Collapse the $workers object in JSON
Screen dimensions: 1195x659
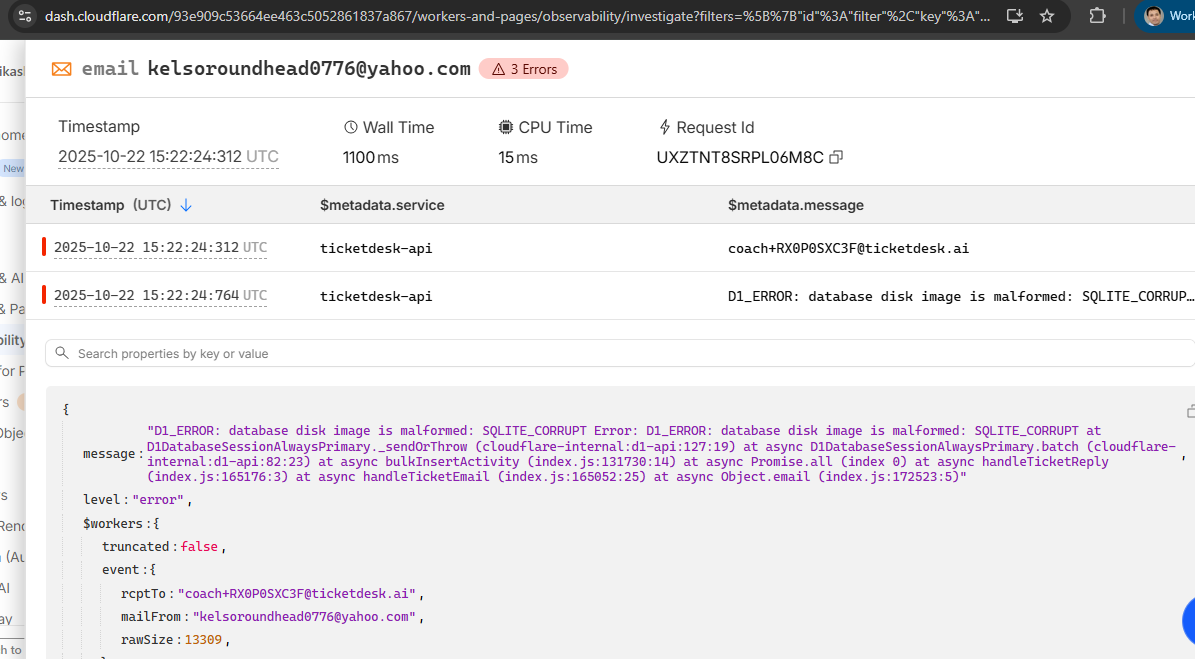(113, 524)
